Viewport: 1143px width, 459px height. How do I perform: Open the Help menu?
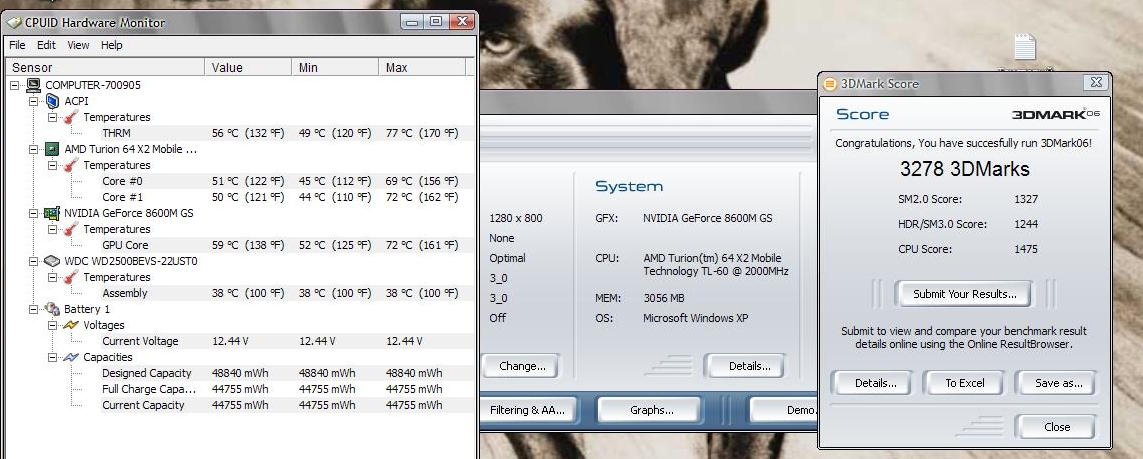(x=112, y=45)
